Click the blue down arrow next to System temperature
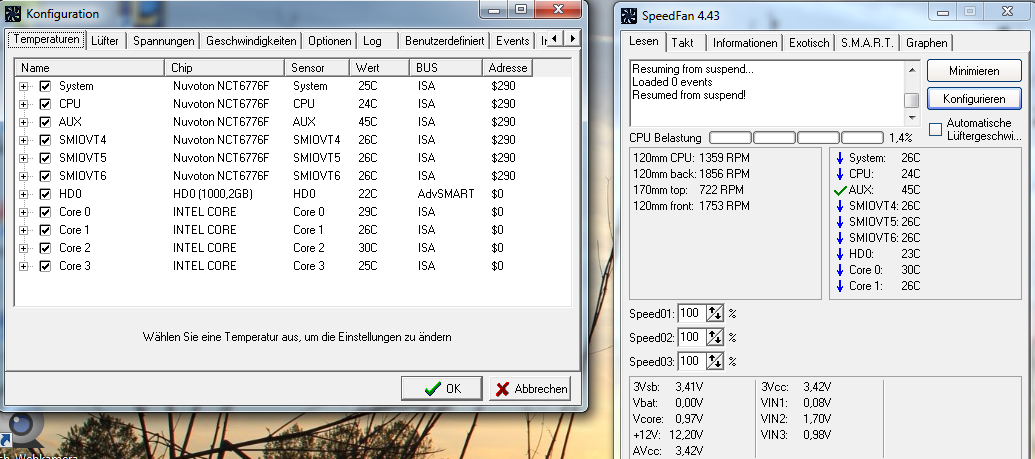Viewport: 1035px width, 459px height. click(840, 159)
